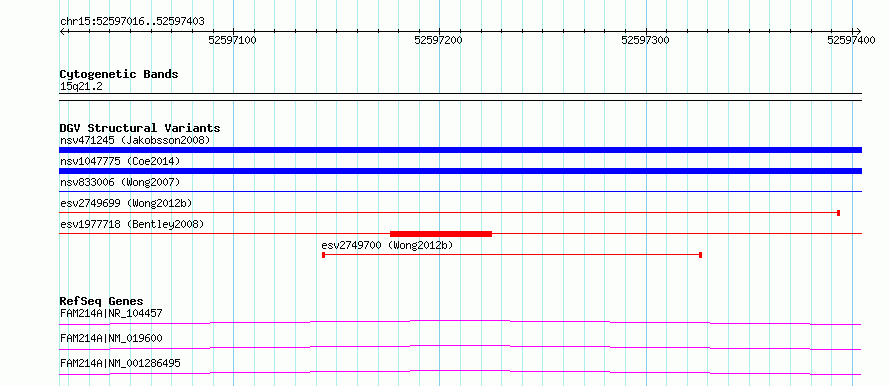Click the left end marker of esv2749700
890x386 pixels.
point(323,255)
